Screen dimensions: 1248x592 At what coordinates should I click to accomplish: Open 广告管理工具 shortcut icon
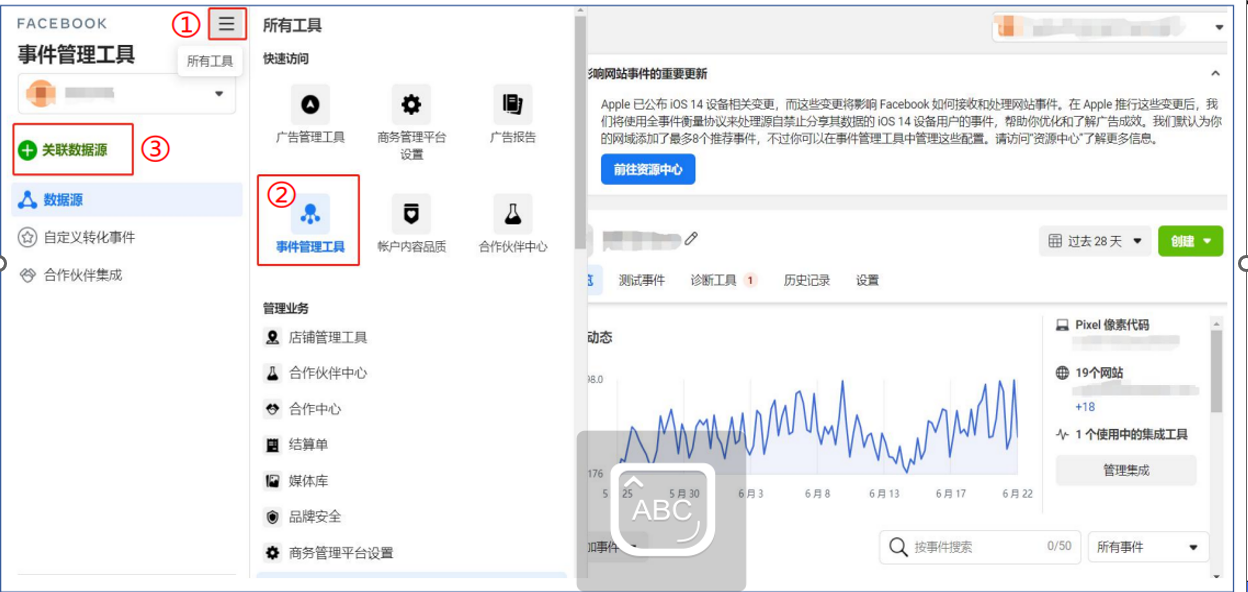[310, 104]
